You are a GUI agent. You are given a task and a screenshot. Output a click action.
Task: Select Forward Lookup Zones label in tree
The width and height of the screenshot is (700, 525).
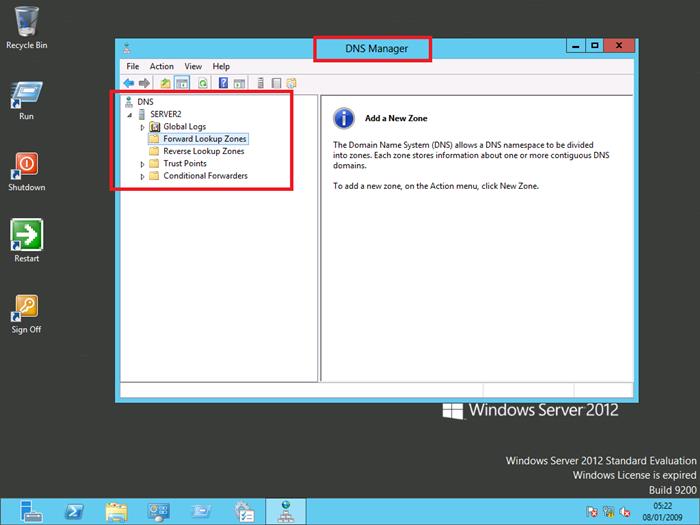(x=205, y=139)
